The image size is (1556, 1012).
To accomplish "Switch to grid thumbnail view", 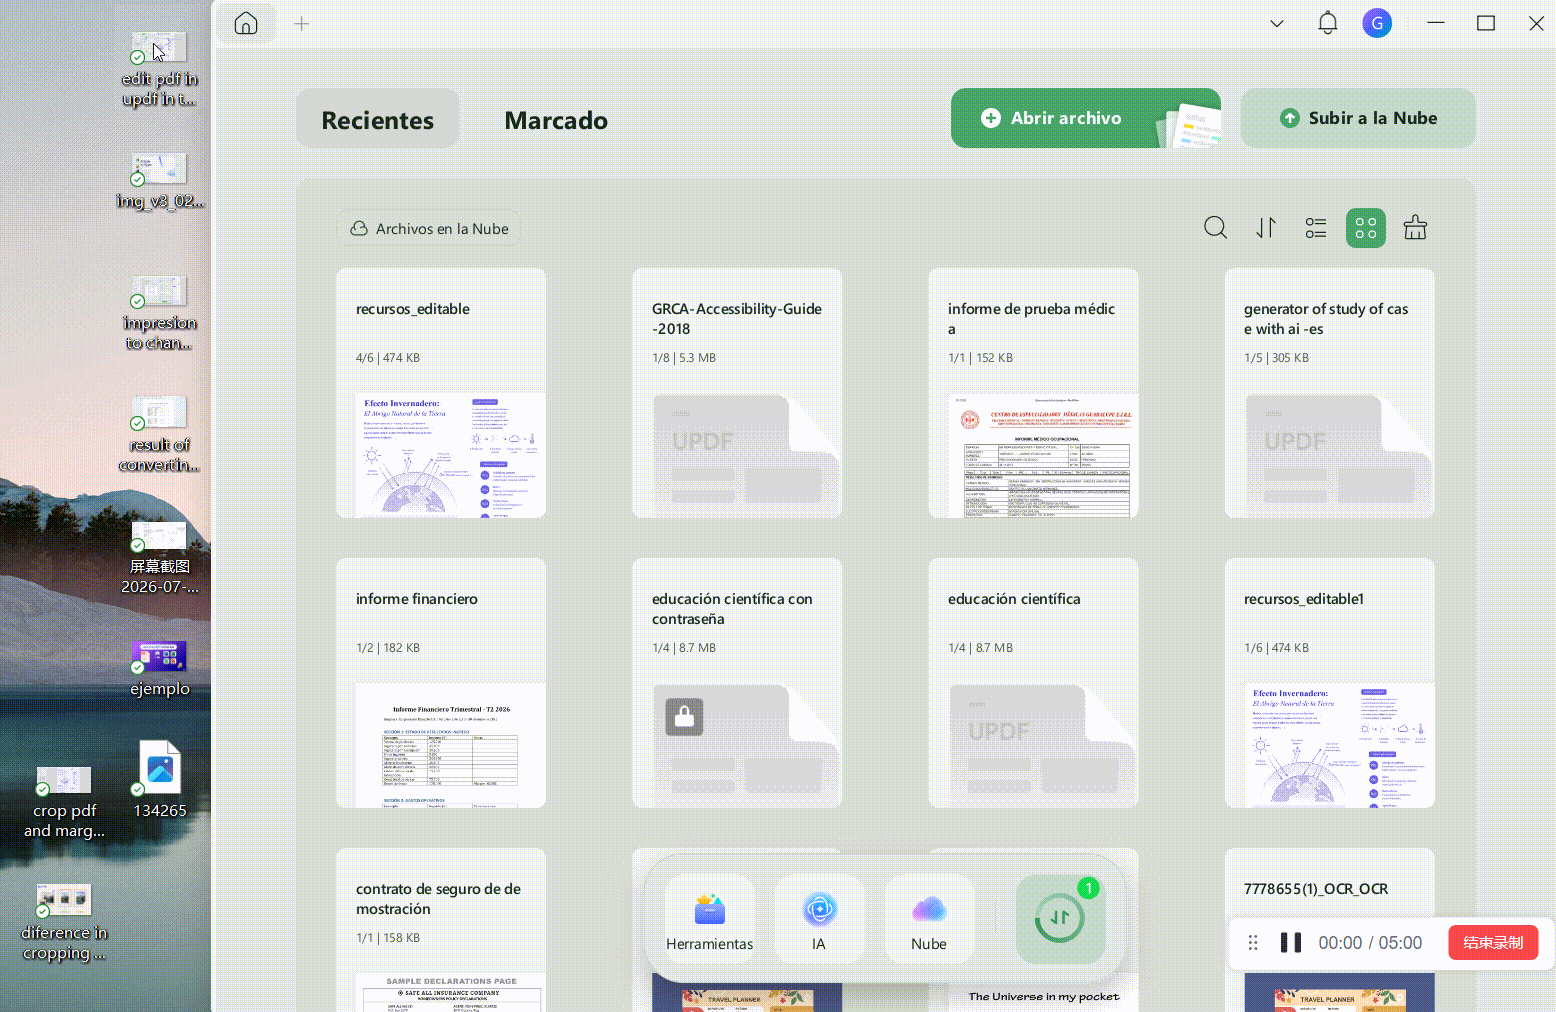I will [1366, 228].
